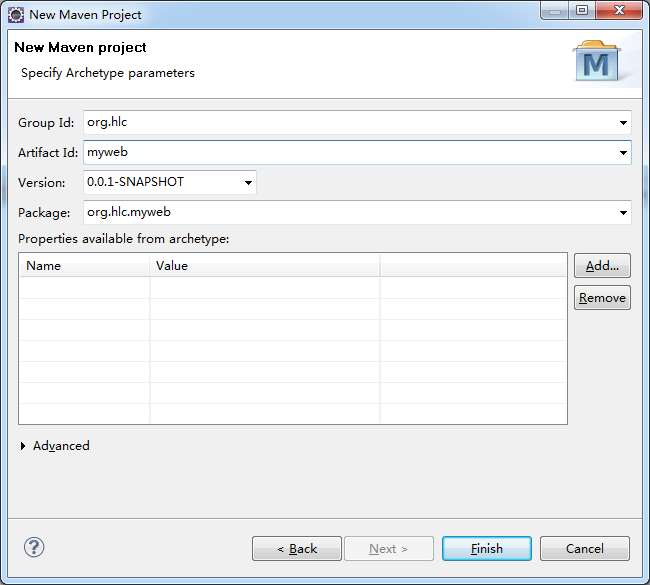650x585 pixels.
Task: Close the dialog with the X button
Action: [619, 11]
